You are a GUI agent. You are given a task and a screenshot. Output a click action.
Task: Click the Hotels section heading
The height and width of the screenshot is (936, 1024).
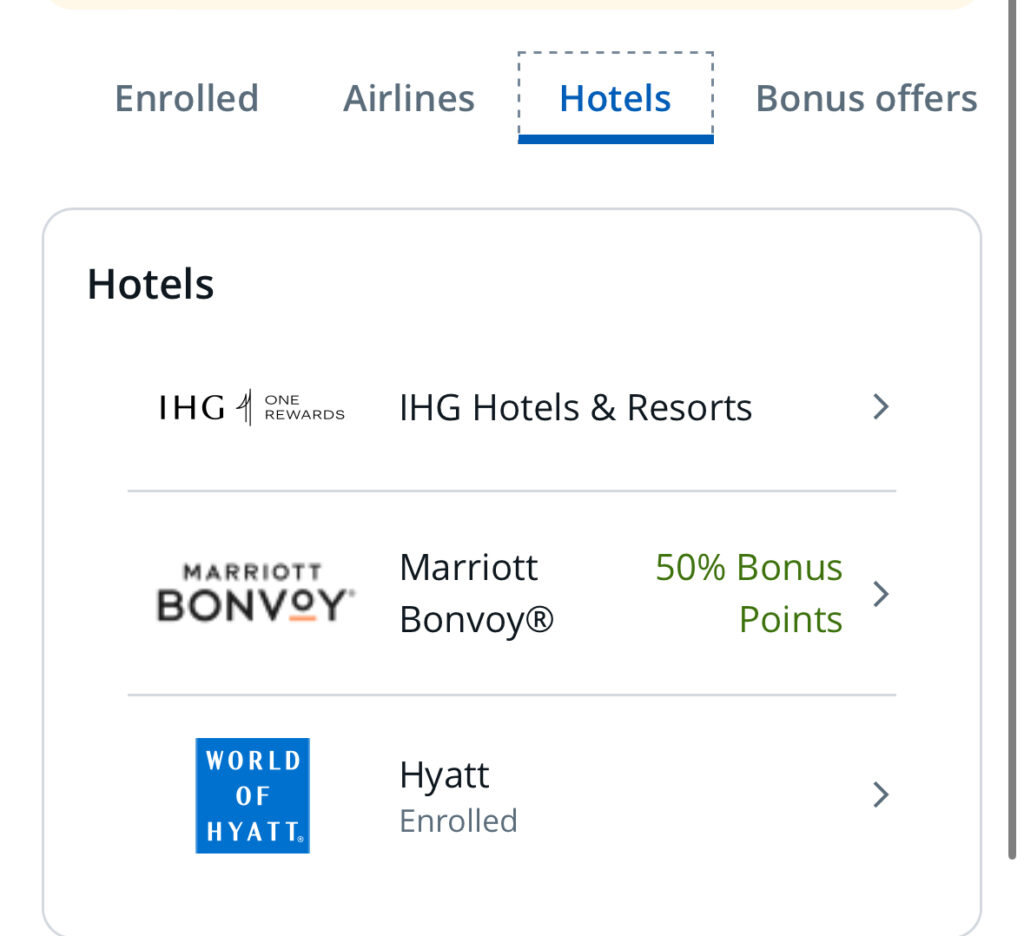click(x=151, y=285)
